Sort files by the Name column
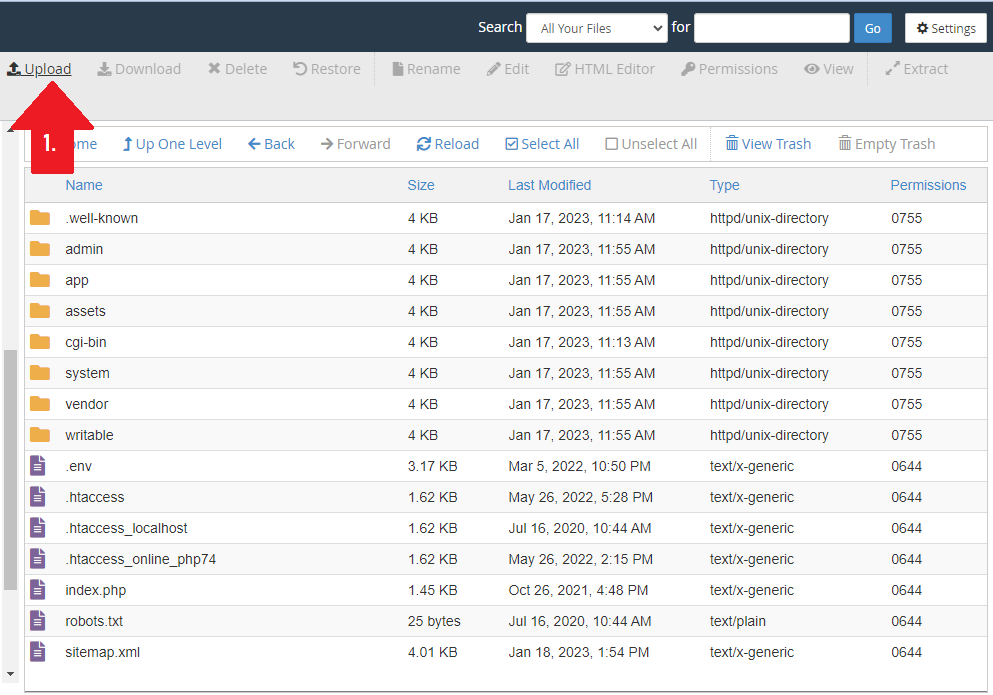 pyautogui.click(x=84, y=185)
